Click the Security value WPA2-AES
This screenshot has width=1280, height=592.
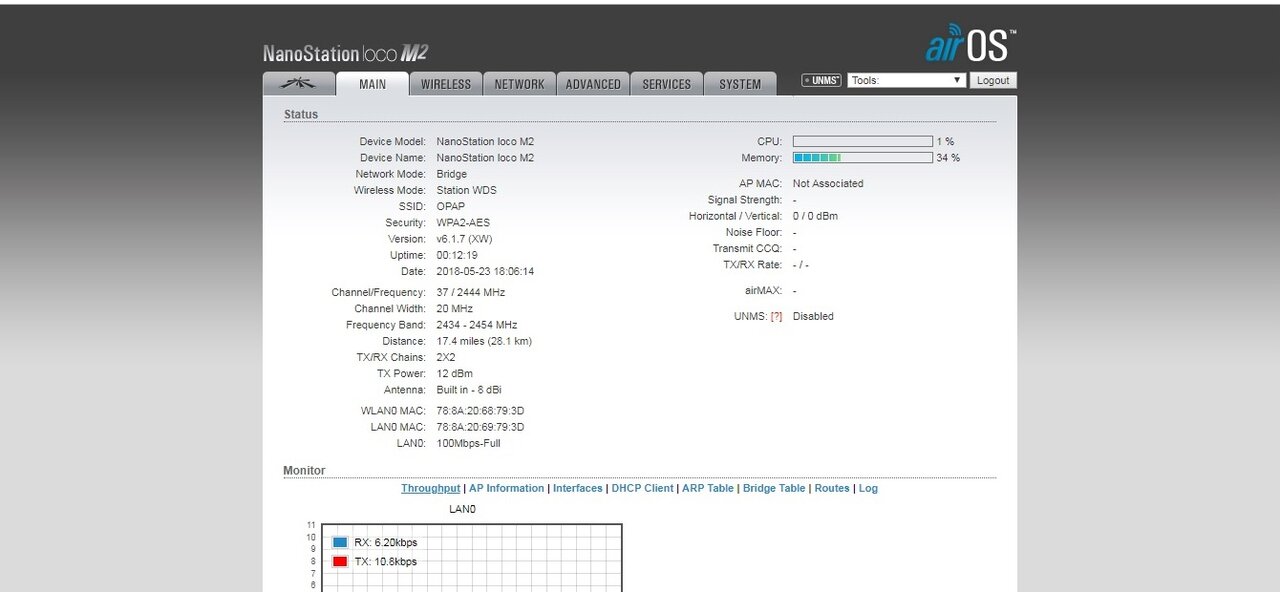coord(463,222)
